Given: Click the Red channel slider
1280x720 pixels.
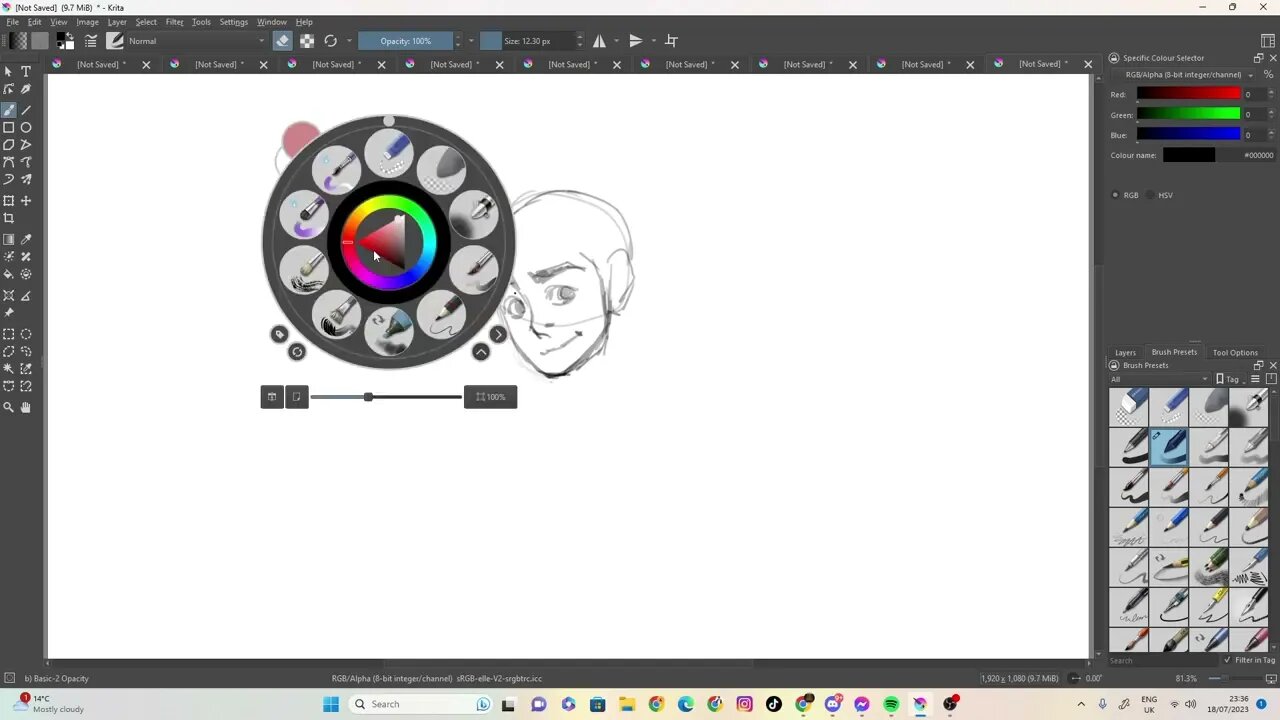Looking at the screenshot, I should 1188,95.
